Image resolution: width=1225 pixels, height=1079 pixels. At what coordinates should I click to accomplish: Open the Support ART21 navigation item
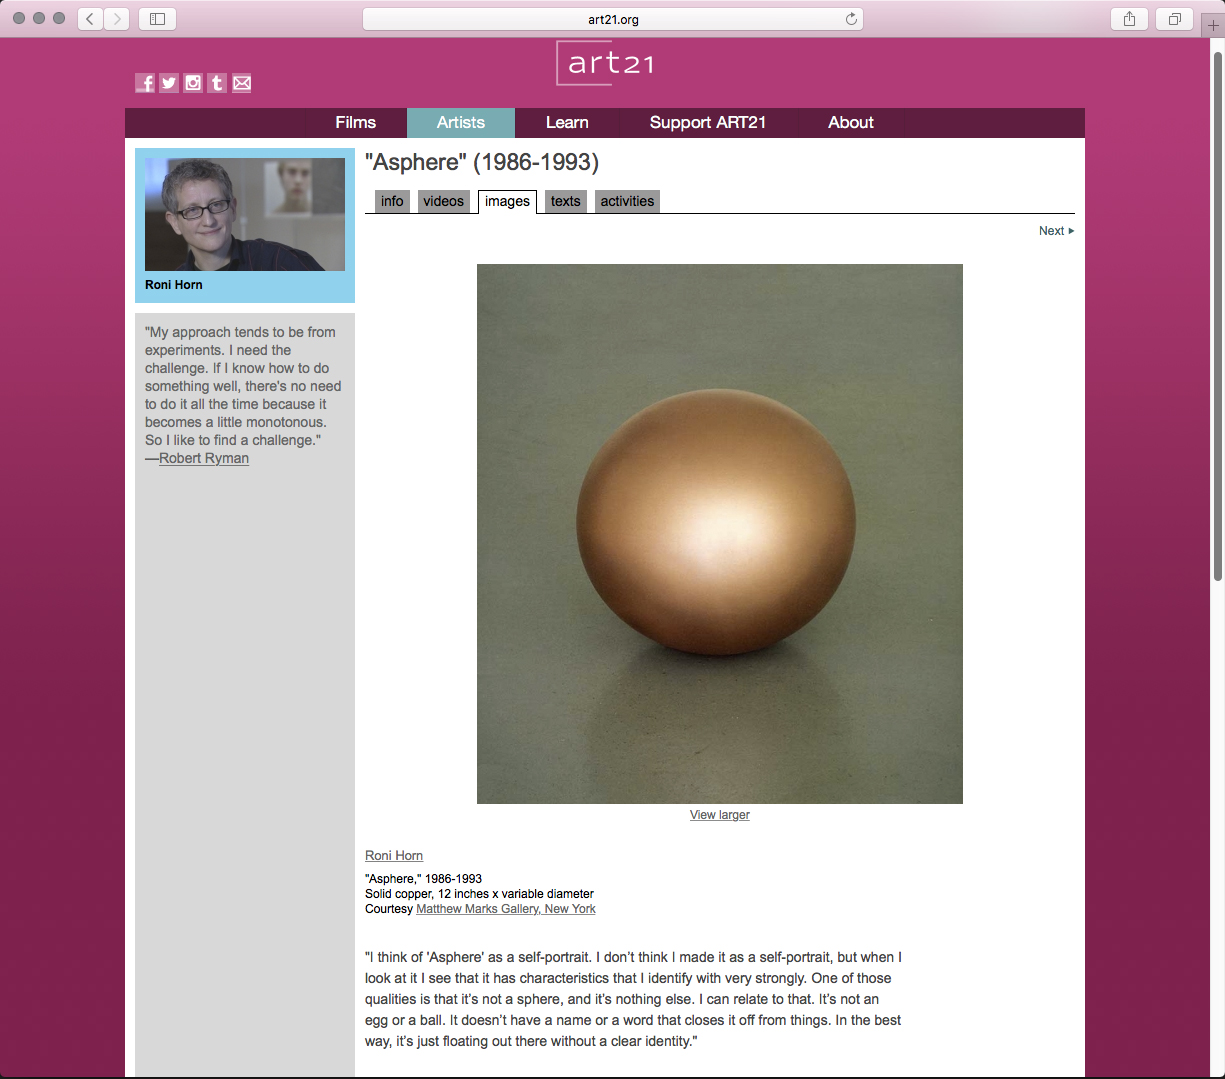point(707,122)
